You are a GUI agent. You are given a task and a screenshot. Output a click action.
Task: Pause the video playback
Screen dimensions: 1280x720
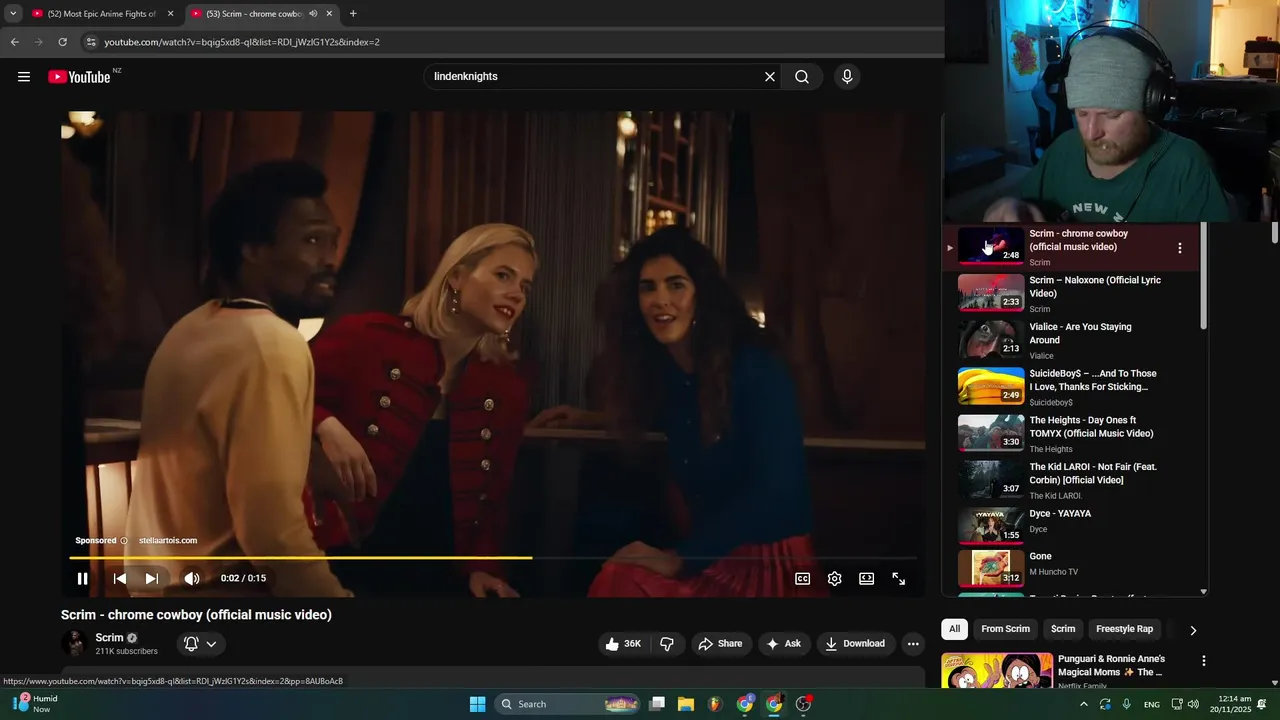click(83, 578)
